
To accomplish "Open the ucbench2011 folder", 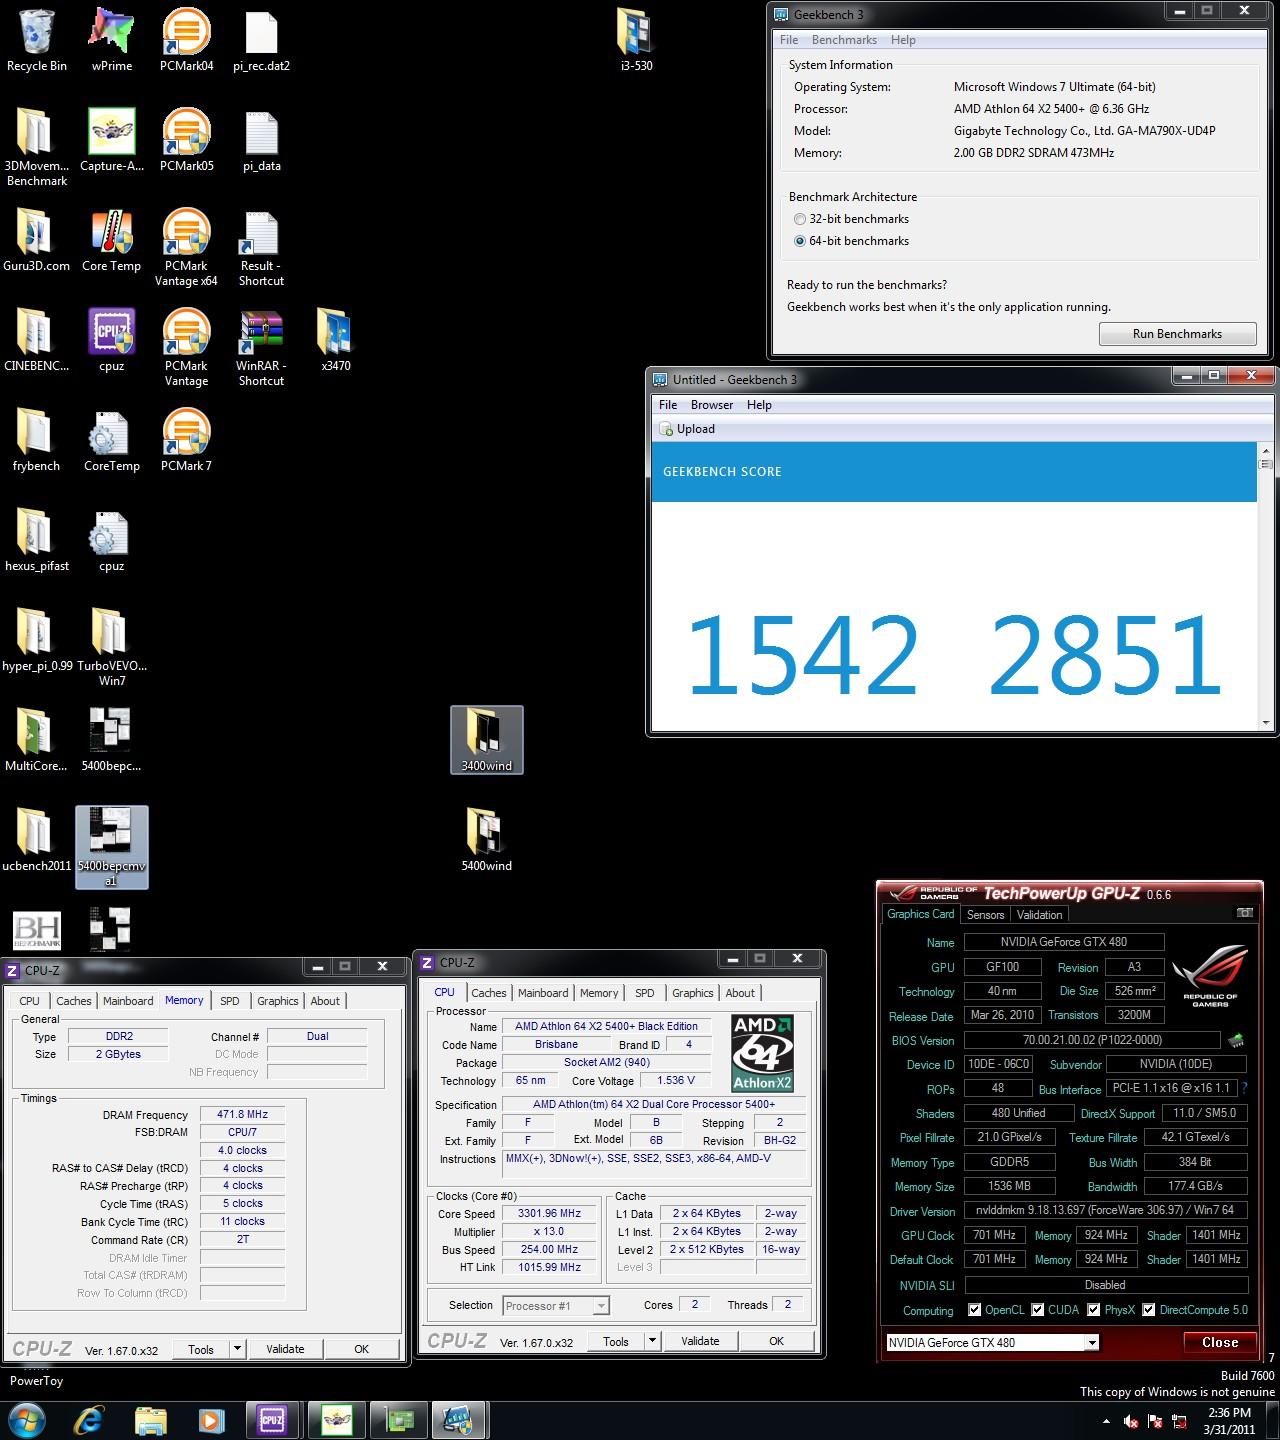I will [37, 841].
